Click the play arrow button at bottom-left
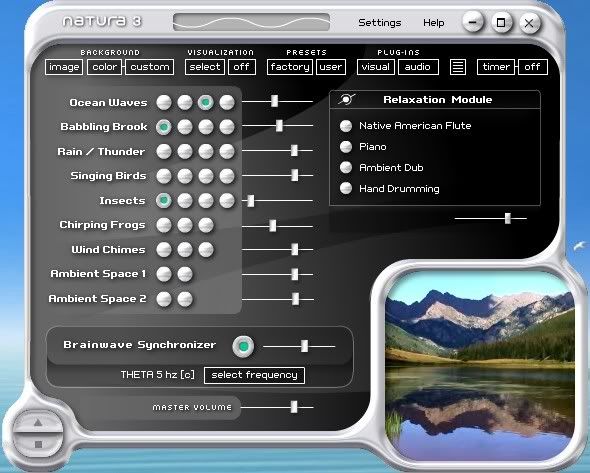 (38, 423)
